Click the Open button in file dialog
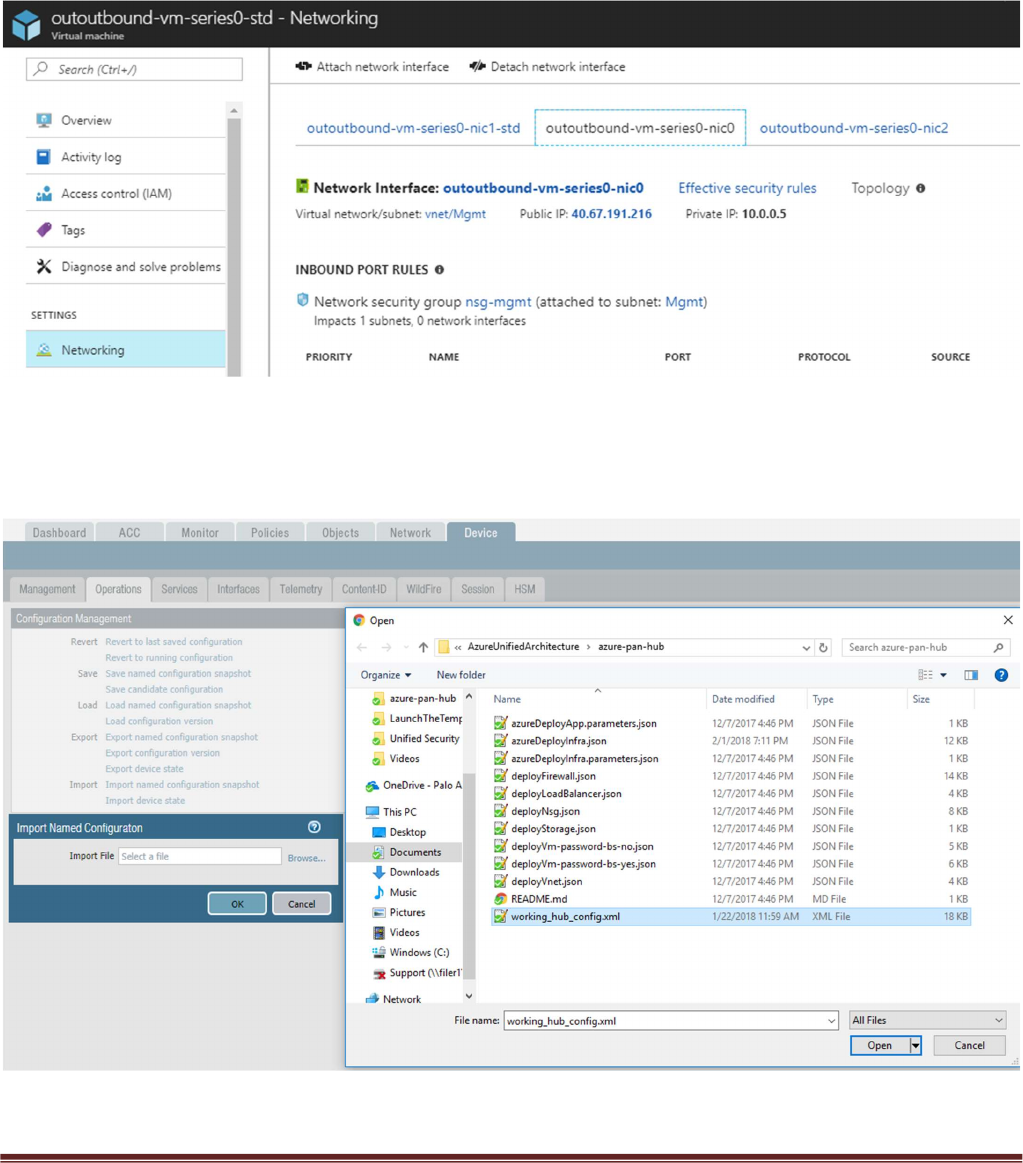The width and height of the screenshot is (1023, 1163). (880, 1046)
